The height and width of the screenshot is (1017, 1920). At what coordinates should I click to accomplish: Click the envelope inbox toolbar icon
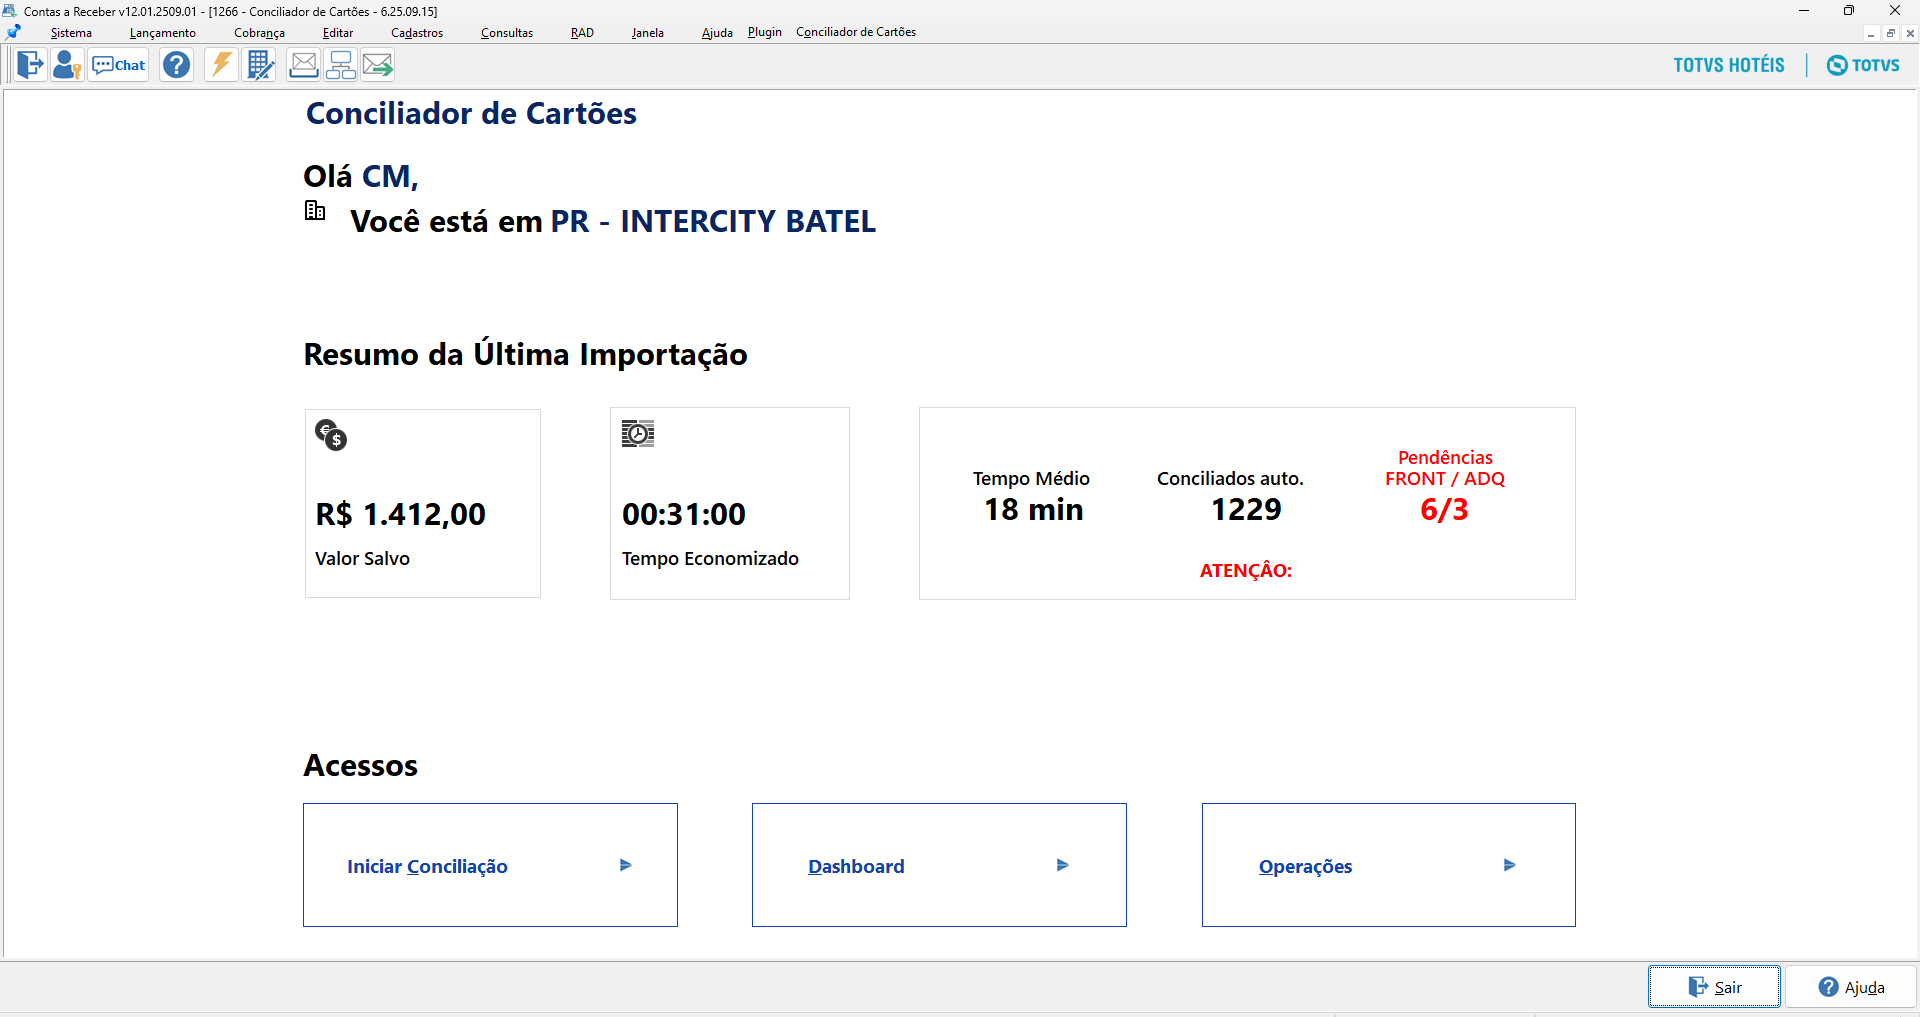click(303, 65)
